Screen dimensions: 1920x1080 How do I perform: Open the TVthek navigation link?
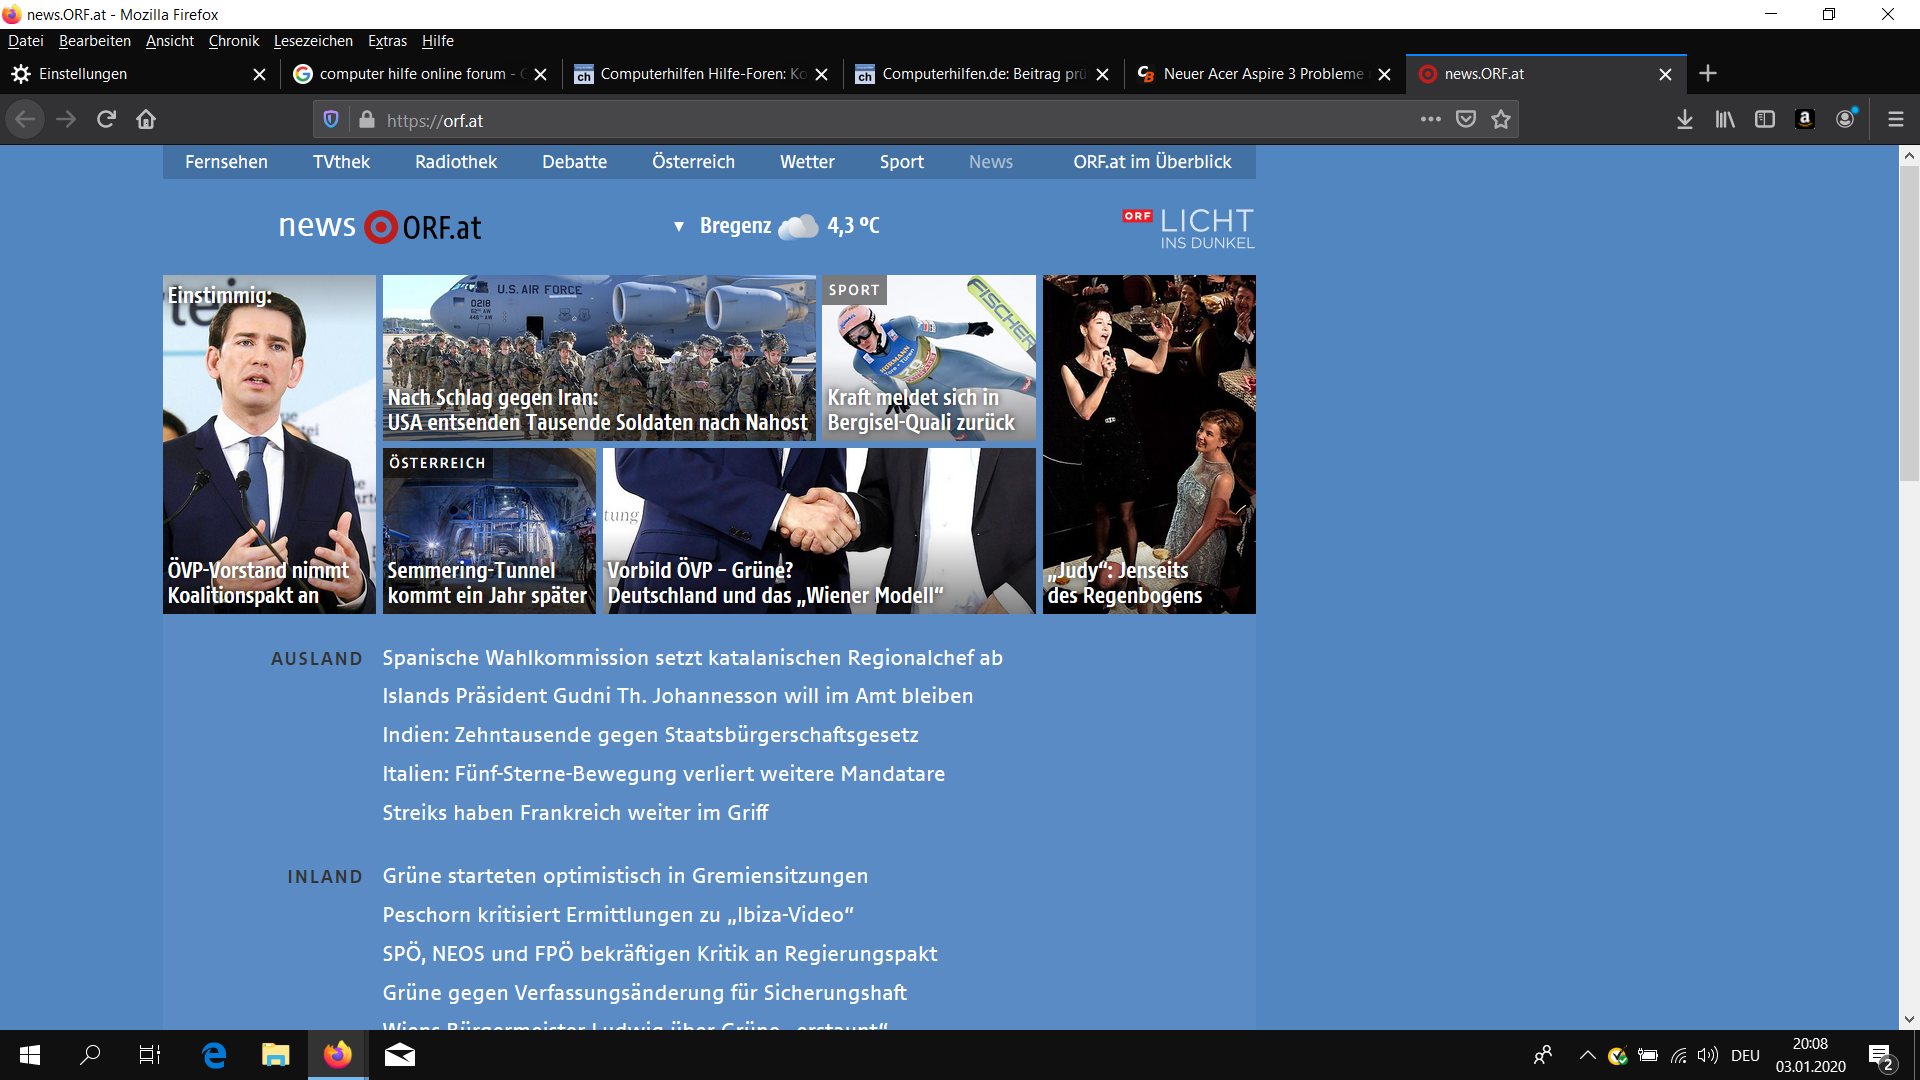pyautogui.click(x=341, y=162)
